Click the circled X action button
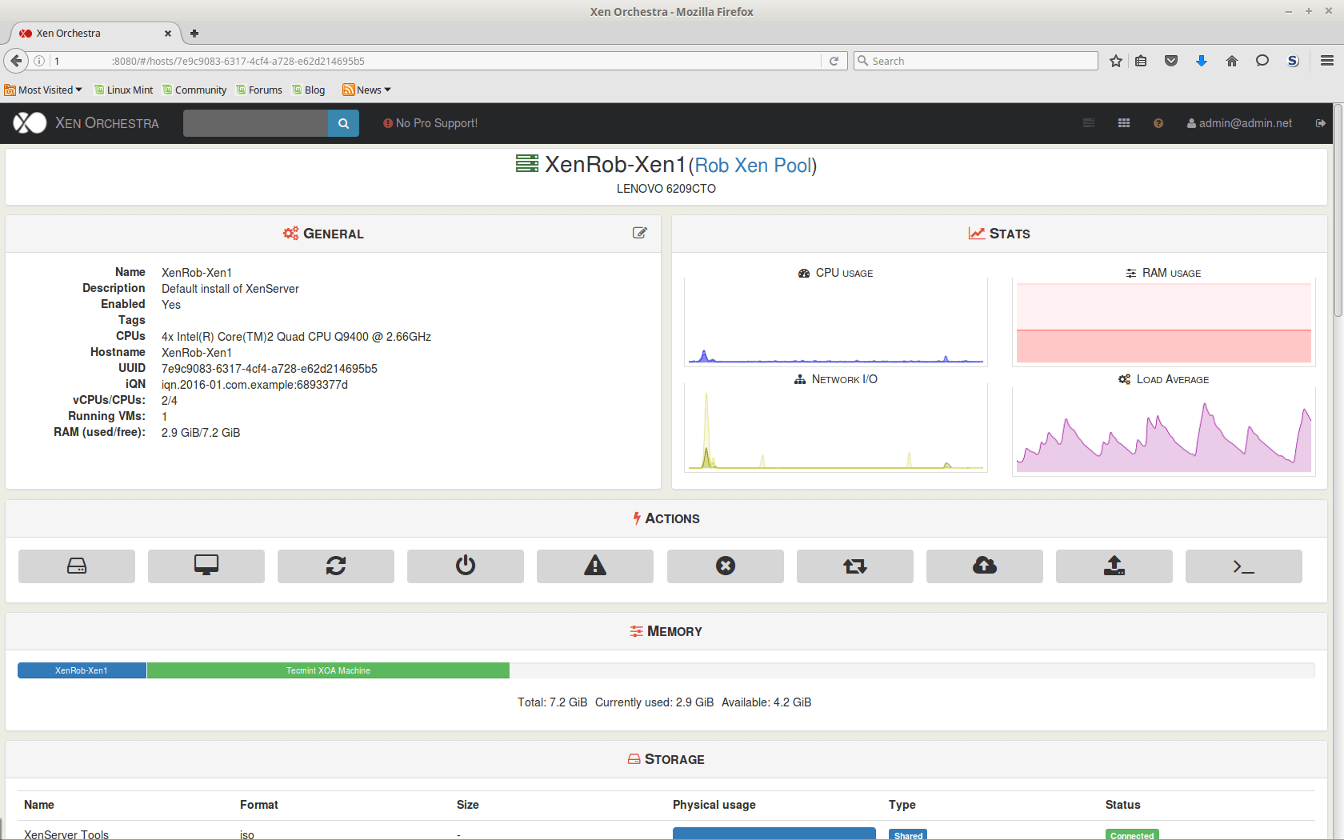Image resolution: width=1344 pixels, height=840 pixels. coord(725,566)
